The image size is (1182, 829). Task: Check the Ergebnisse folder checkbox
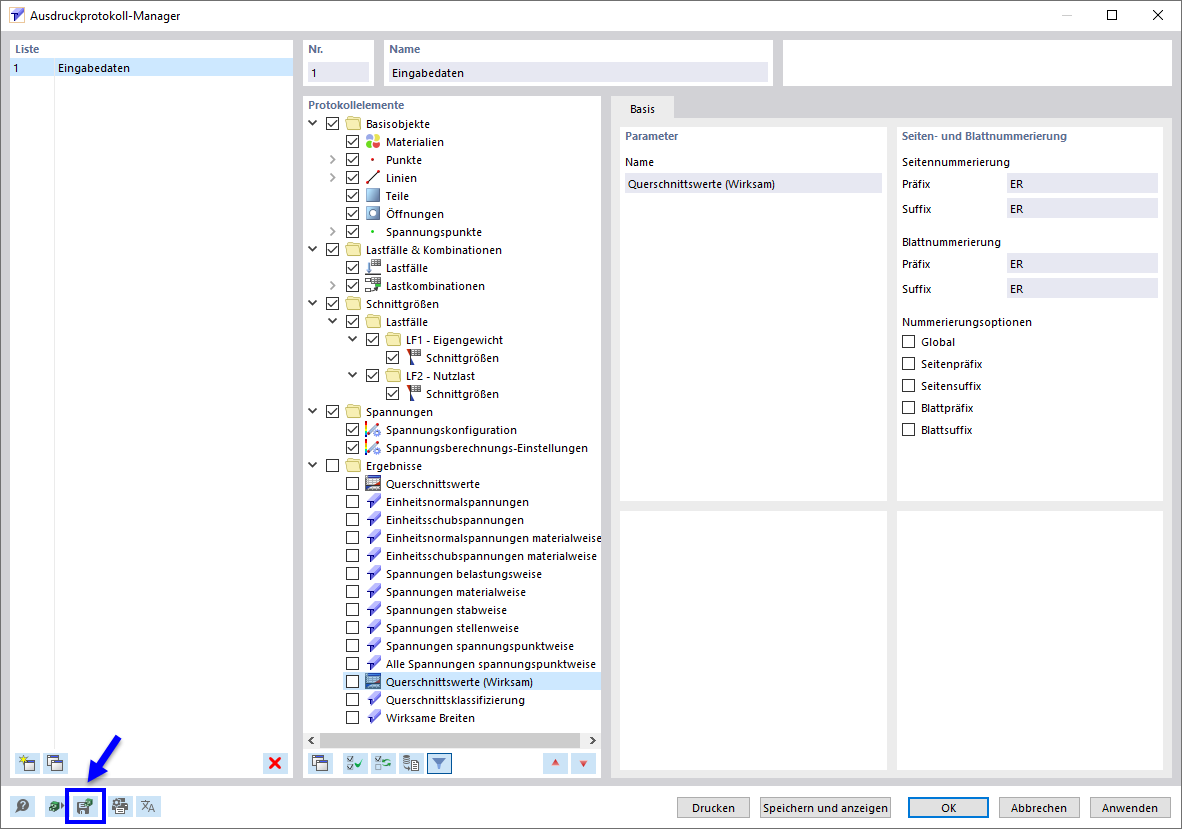click(x=332, y=466)
